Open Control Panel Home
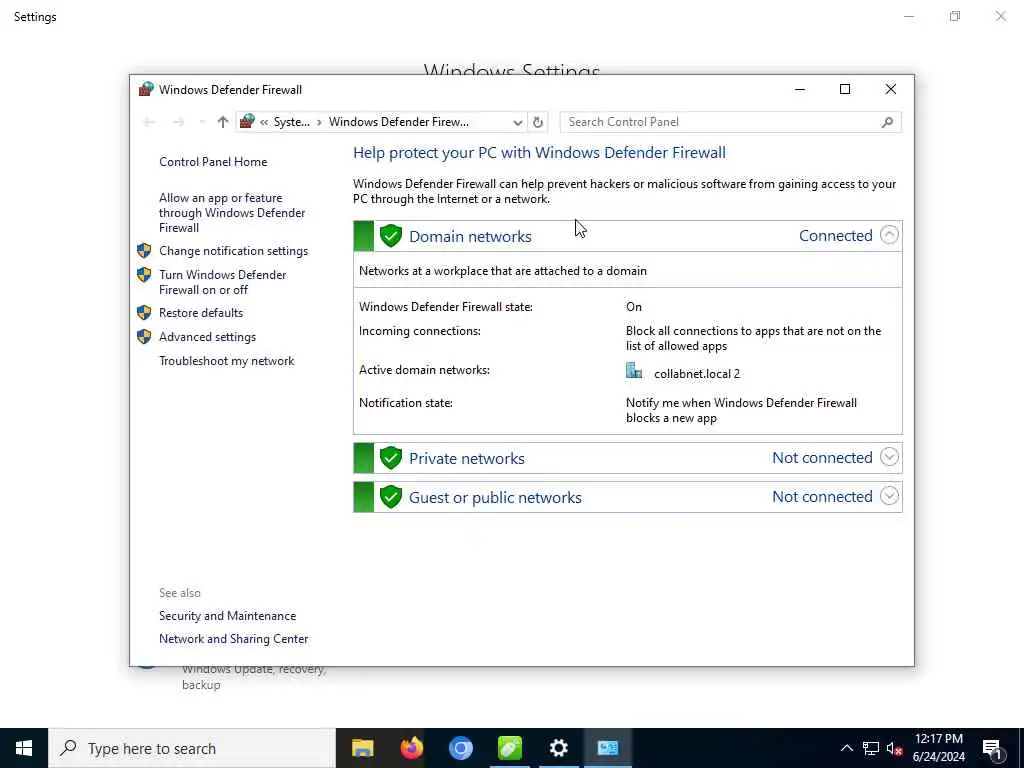This screenshot has height=768, width=1024. (x=213, y=162)
